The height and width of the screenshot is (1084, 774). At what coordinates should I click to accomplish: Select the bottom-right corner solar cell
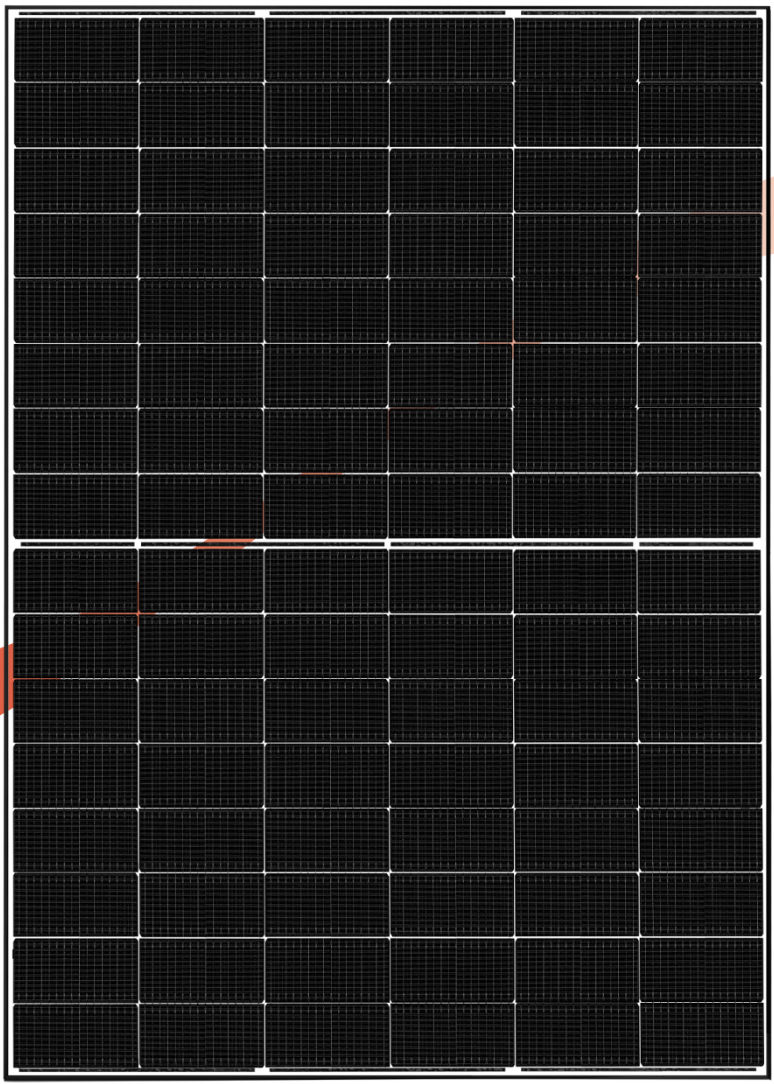701,1035
